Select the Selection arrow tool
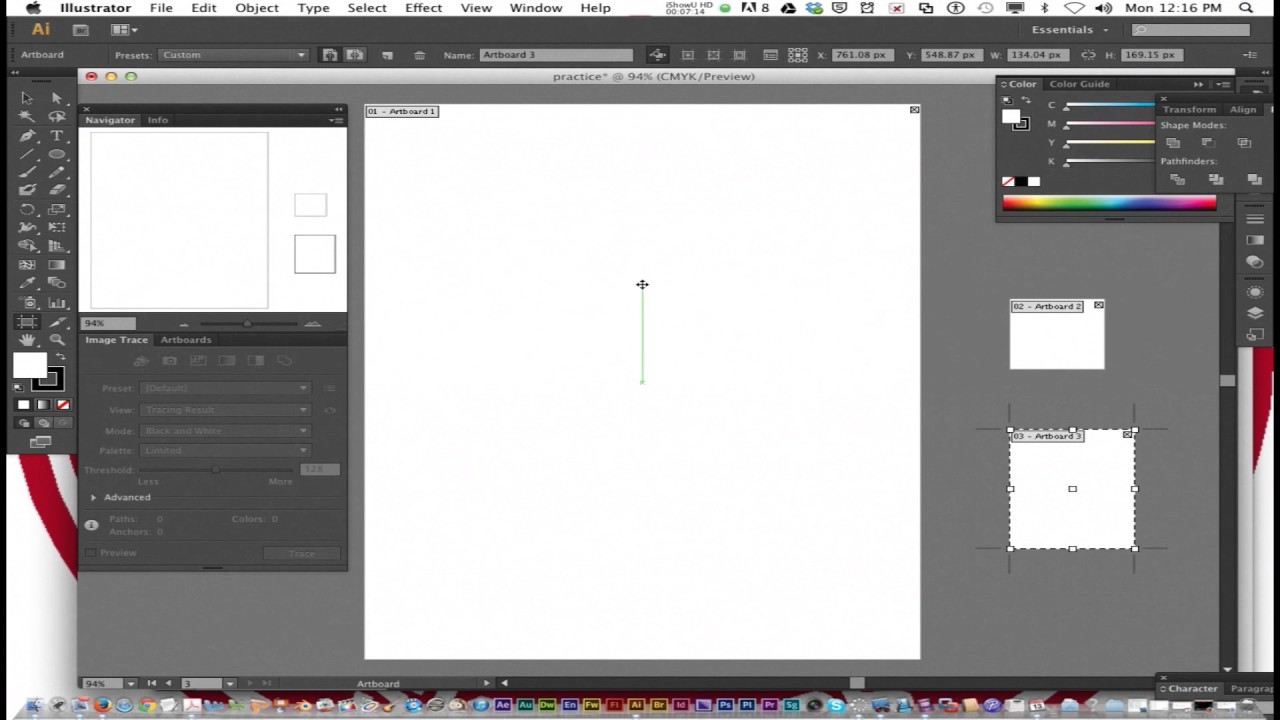Viewport: 1280px width, 720px height. tap(27, 98)
